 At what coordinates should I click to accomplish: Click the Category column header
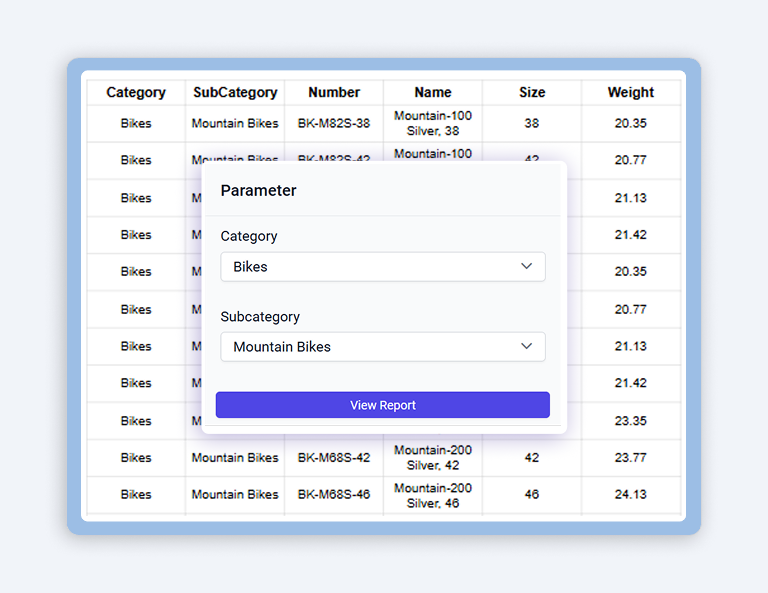coord(136,92)
